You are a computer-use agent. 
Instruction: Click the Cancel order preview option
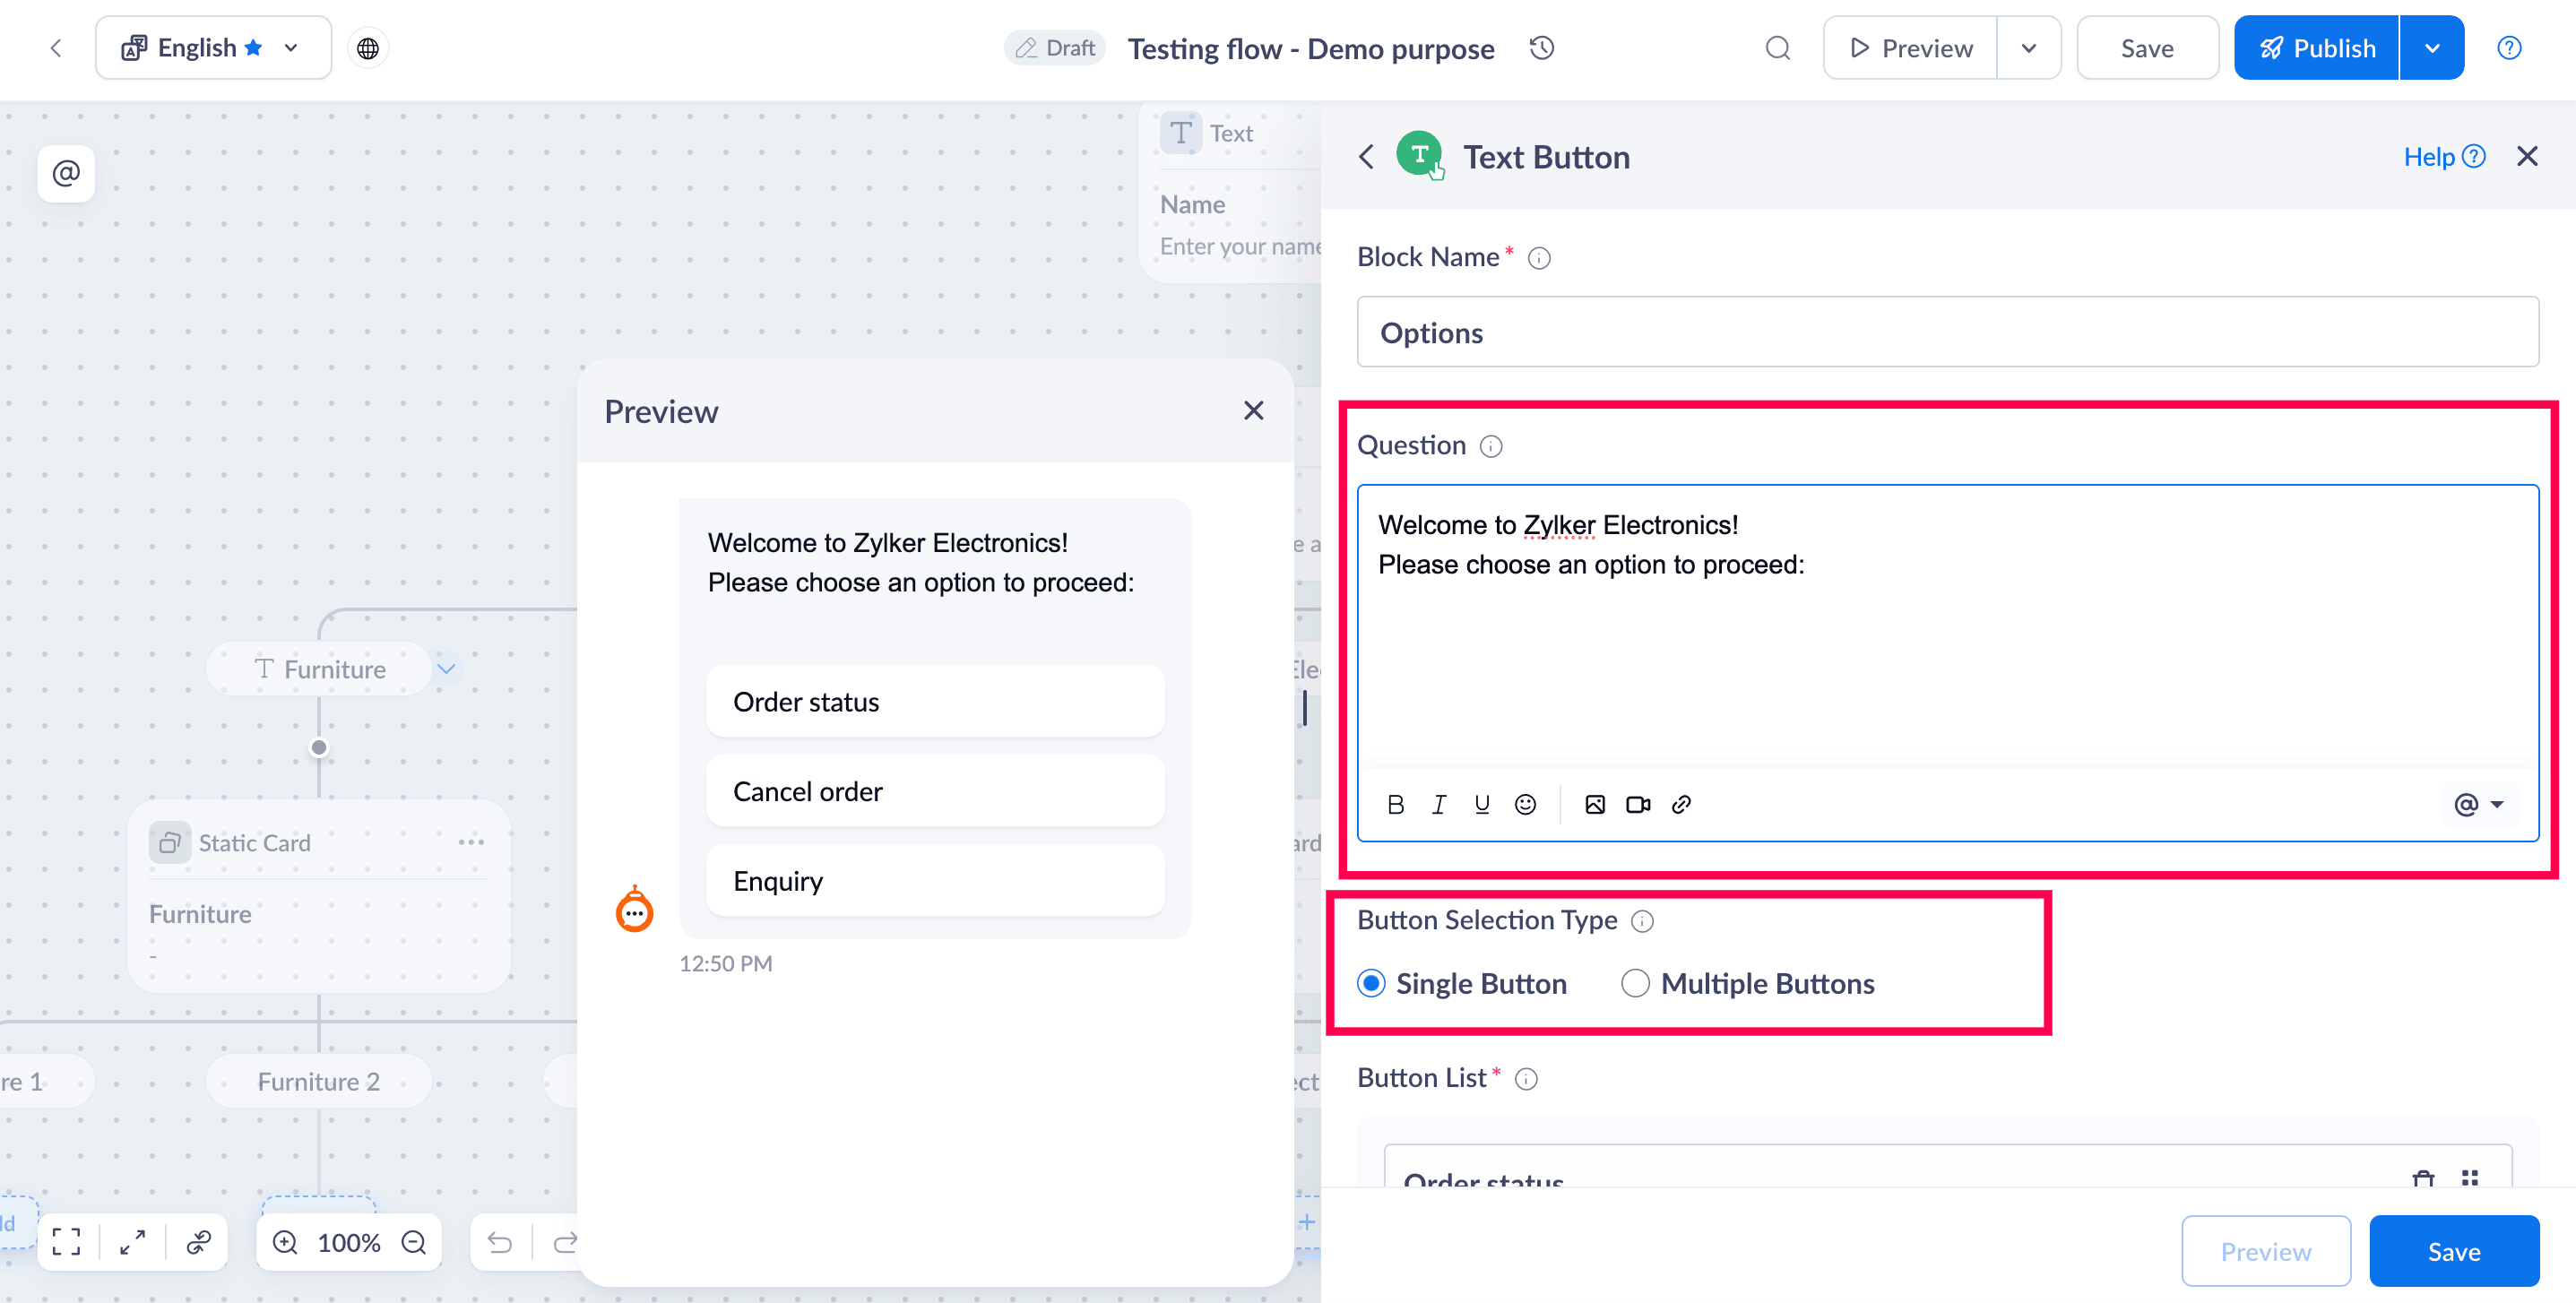pos(934,790)
